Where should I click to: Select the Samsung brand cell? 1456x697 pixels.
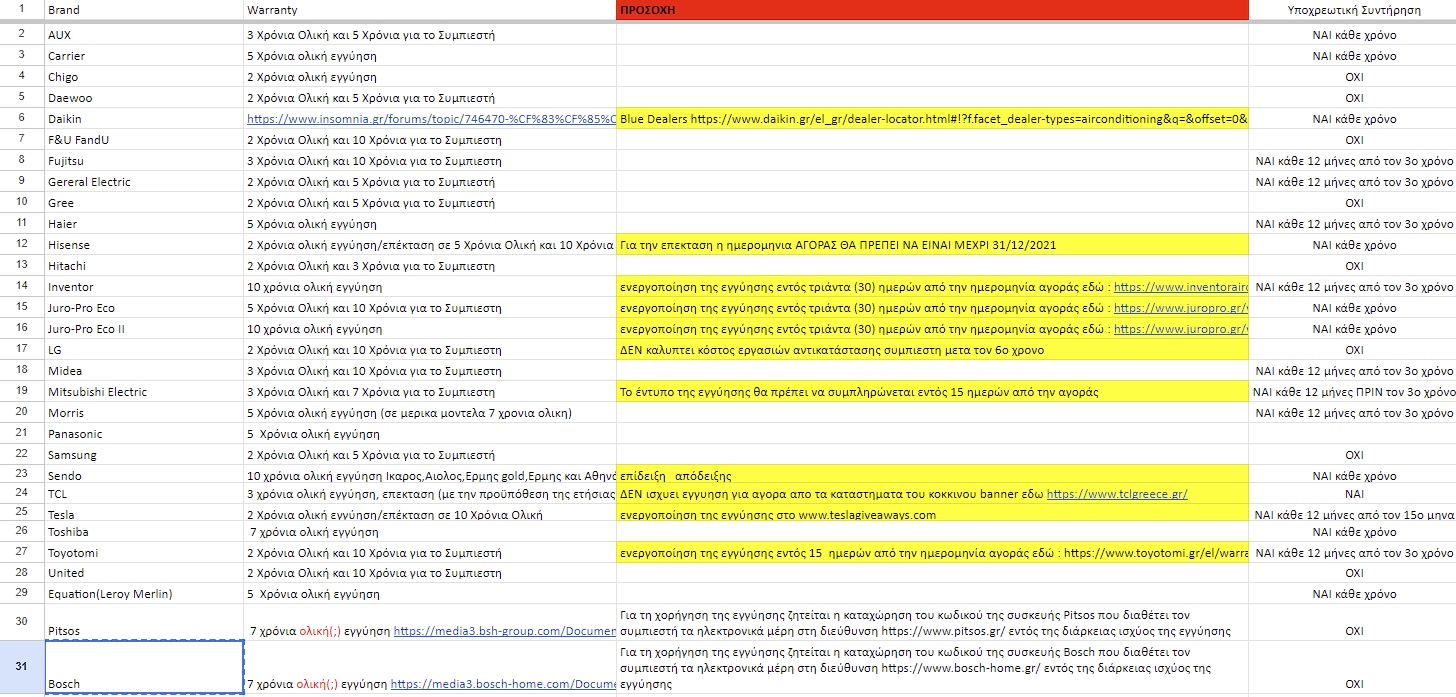[x=144, y=455]
